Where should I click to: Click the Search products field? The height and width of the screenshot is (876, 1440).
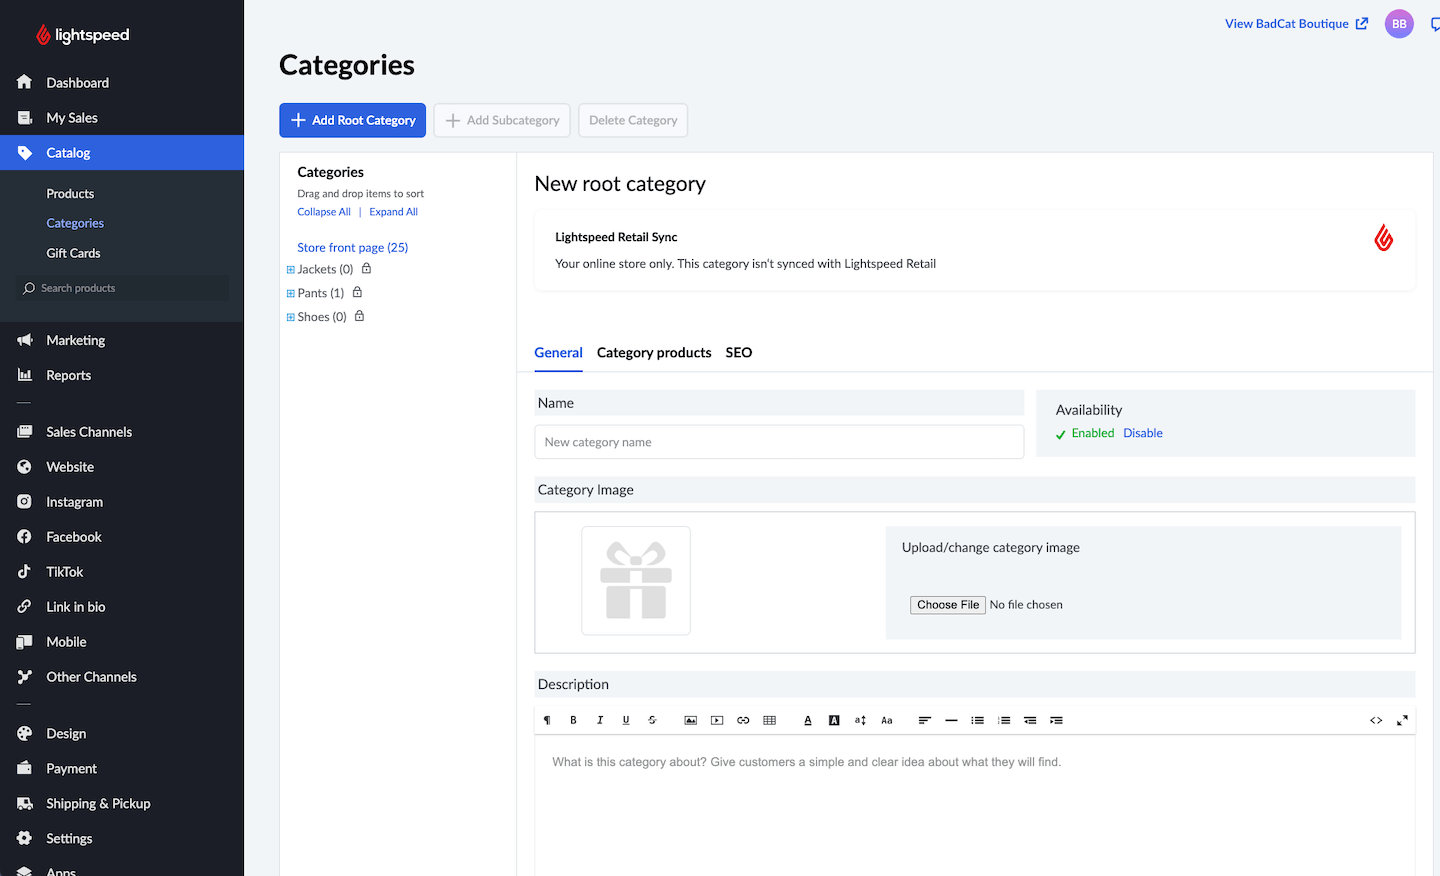click(122, 288)
